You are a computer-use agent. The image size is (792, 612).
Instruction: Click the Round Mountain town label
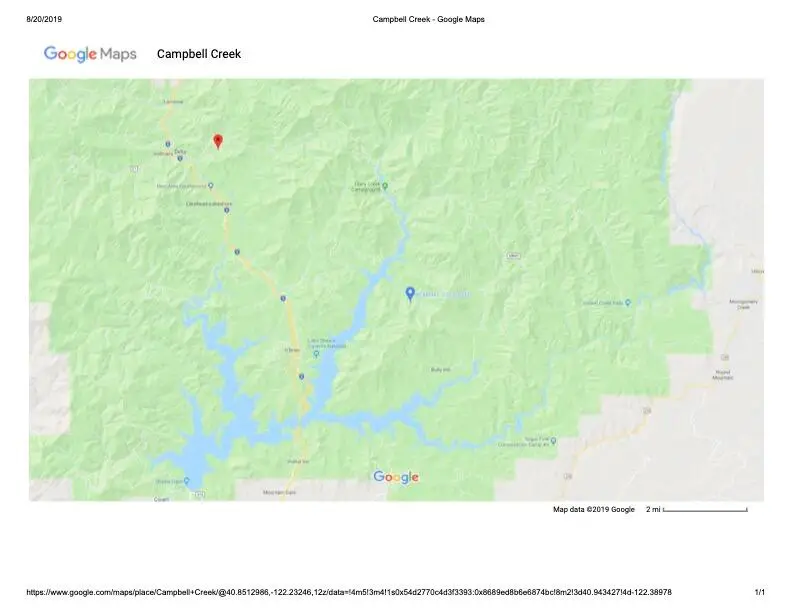pyautogui.click(x=723, y=375)
